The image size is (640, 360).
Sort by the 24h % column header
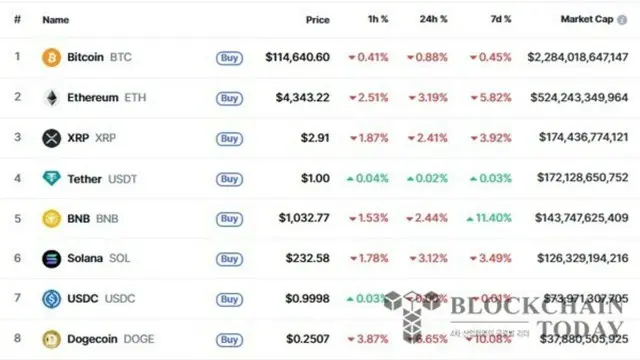[433, 19]
